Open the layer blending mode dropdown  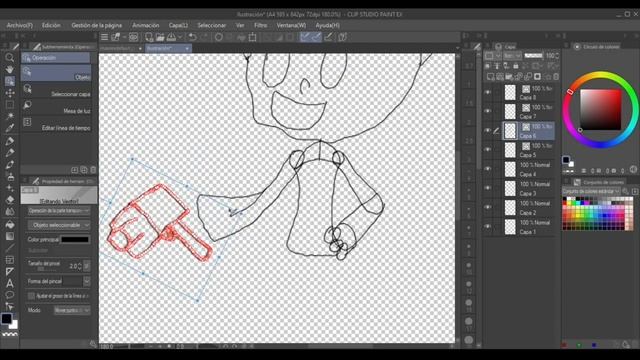pos(512,56)
